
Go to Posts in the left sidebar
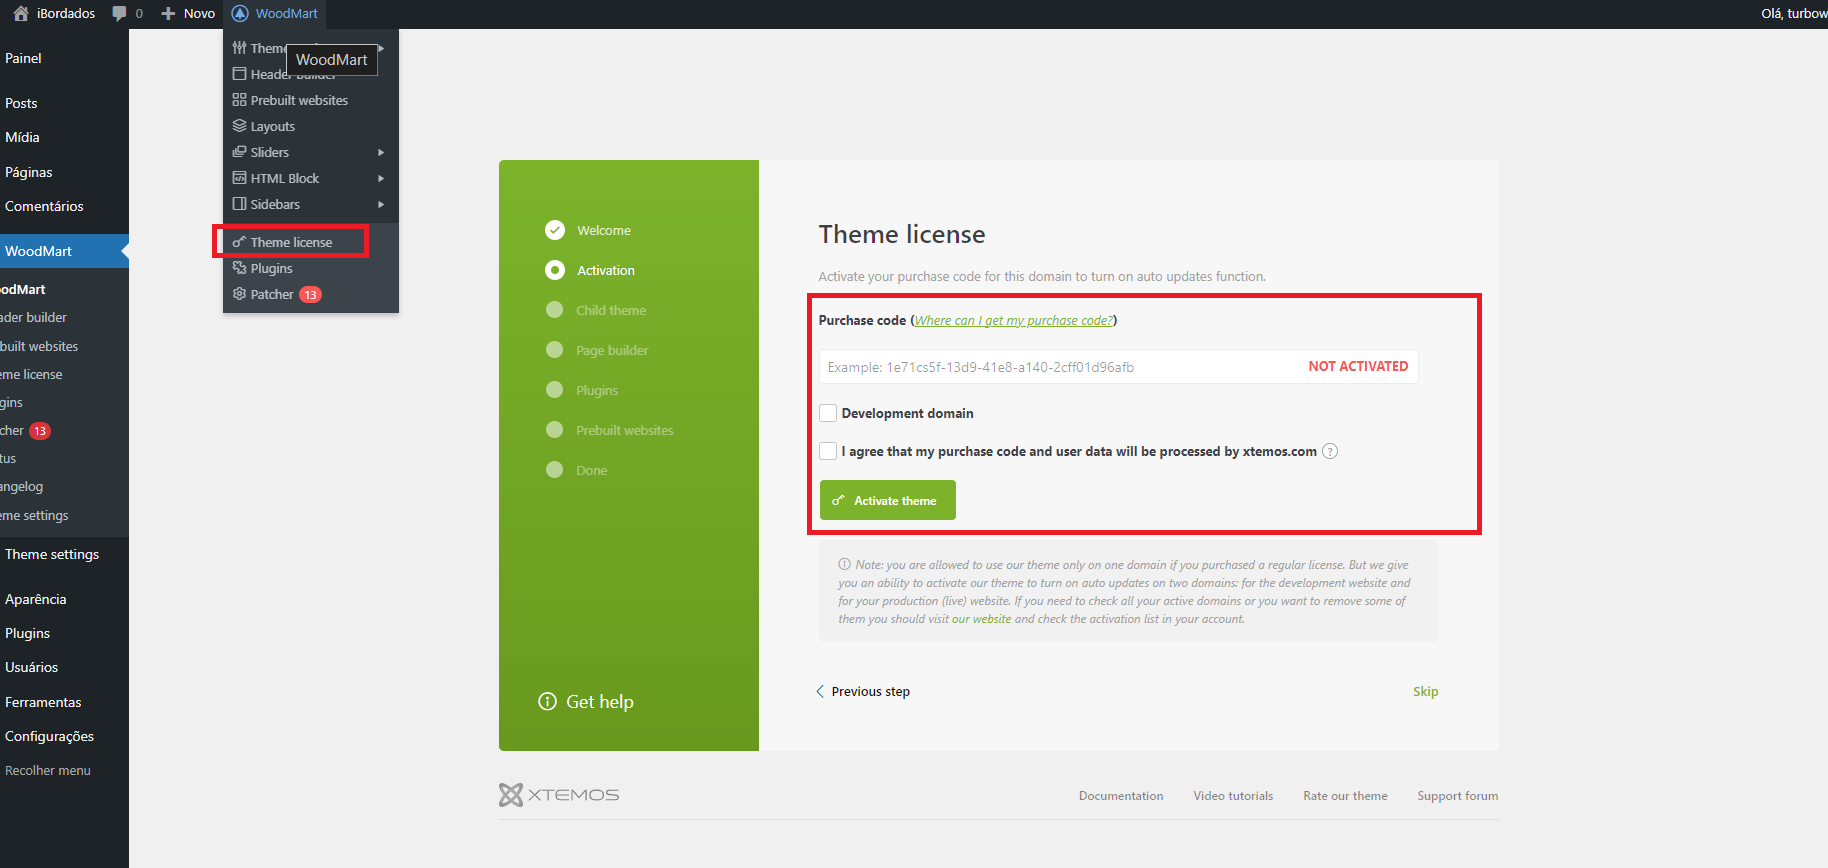21,103
